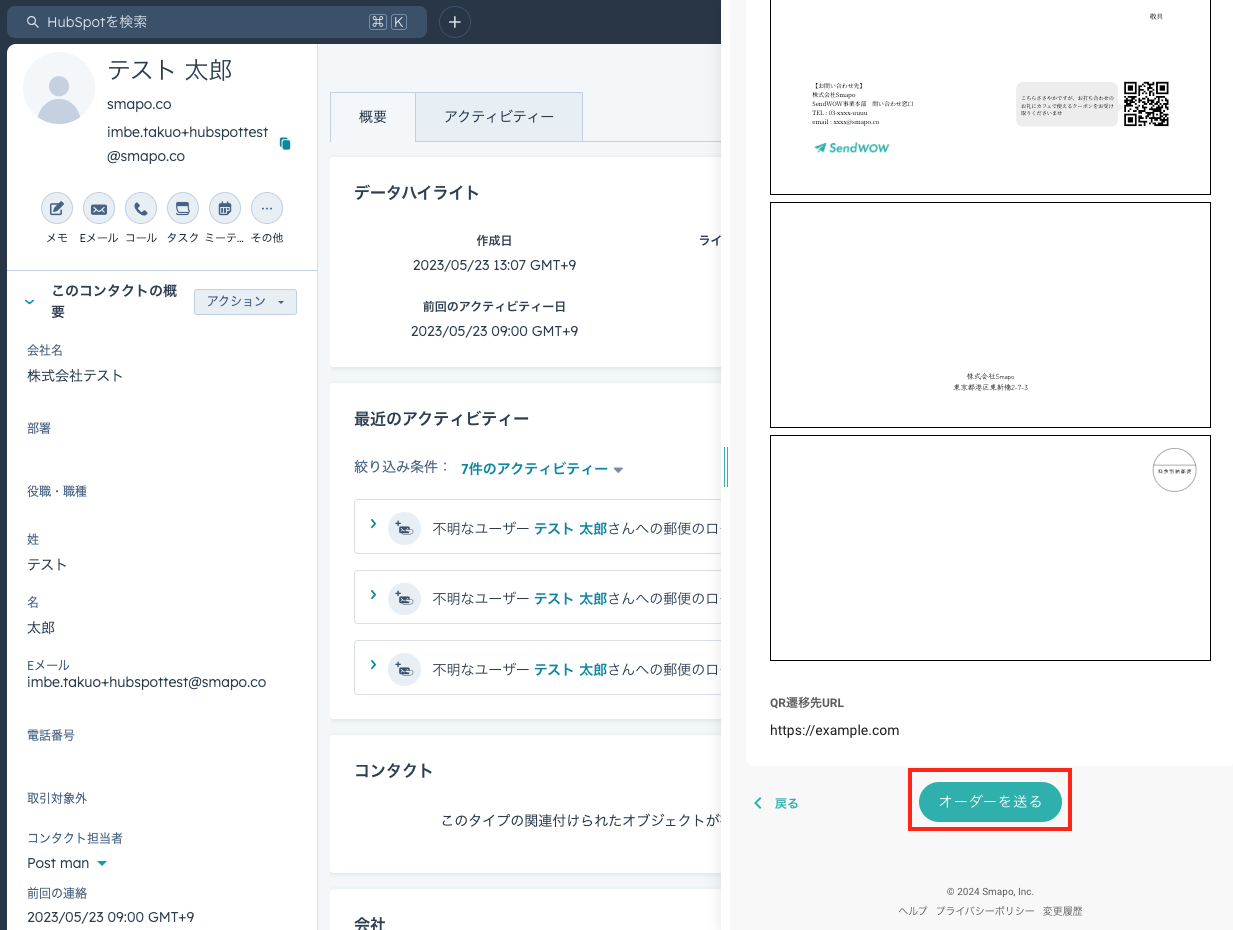Expand the first 郵便のログ activity entry
The height and width of the screenshot is (930, 1233).
(373, 524)
